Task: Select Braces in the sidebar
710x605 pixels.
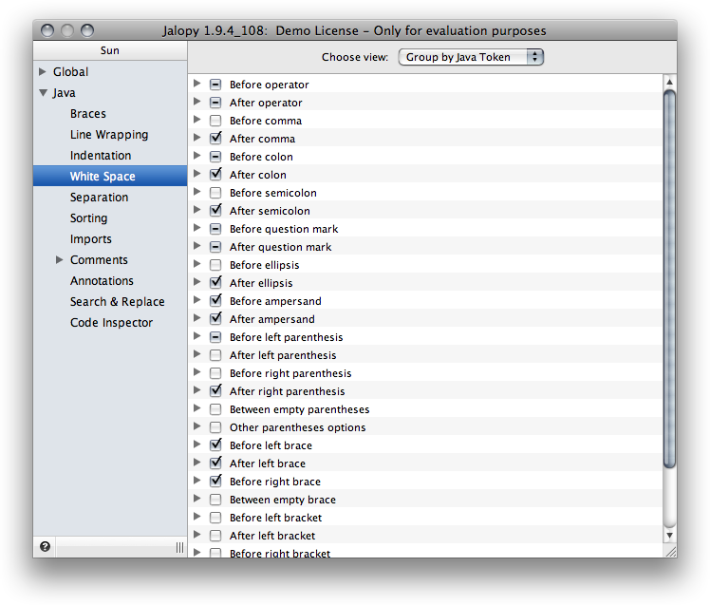Action: (88, 114)
